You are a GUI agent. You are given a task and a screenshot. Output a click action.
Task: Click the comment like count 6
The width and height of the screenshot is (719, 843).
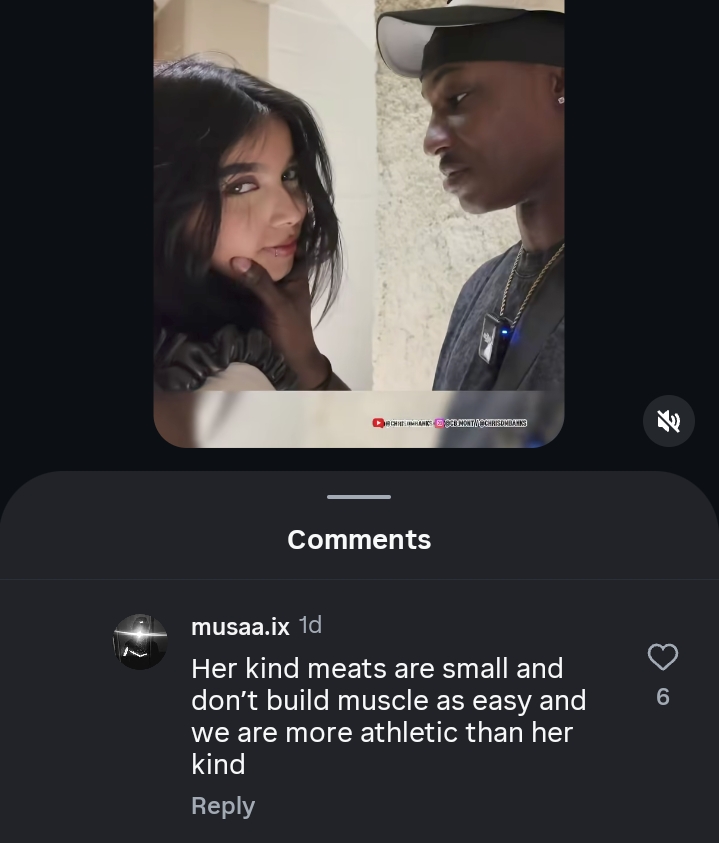coord(663,697)
